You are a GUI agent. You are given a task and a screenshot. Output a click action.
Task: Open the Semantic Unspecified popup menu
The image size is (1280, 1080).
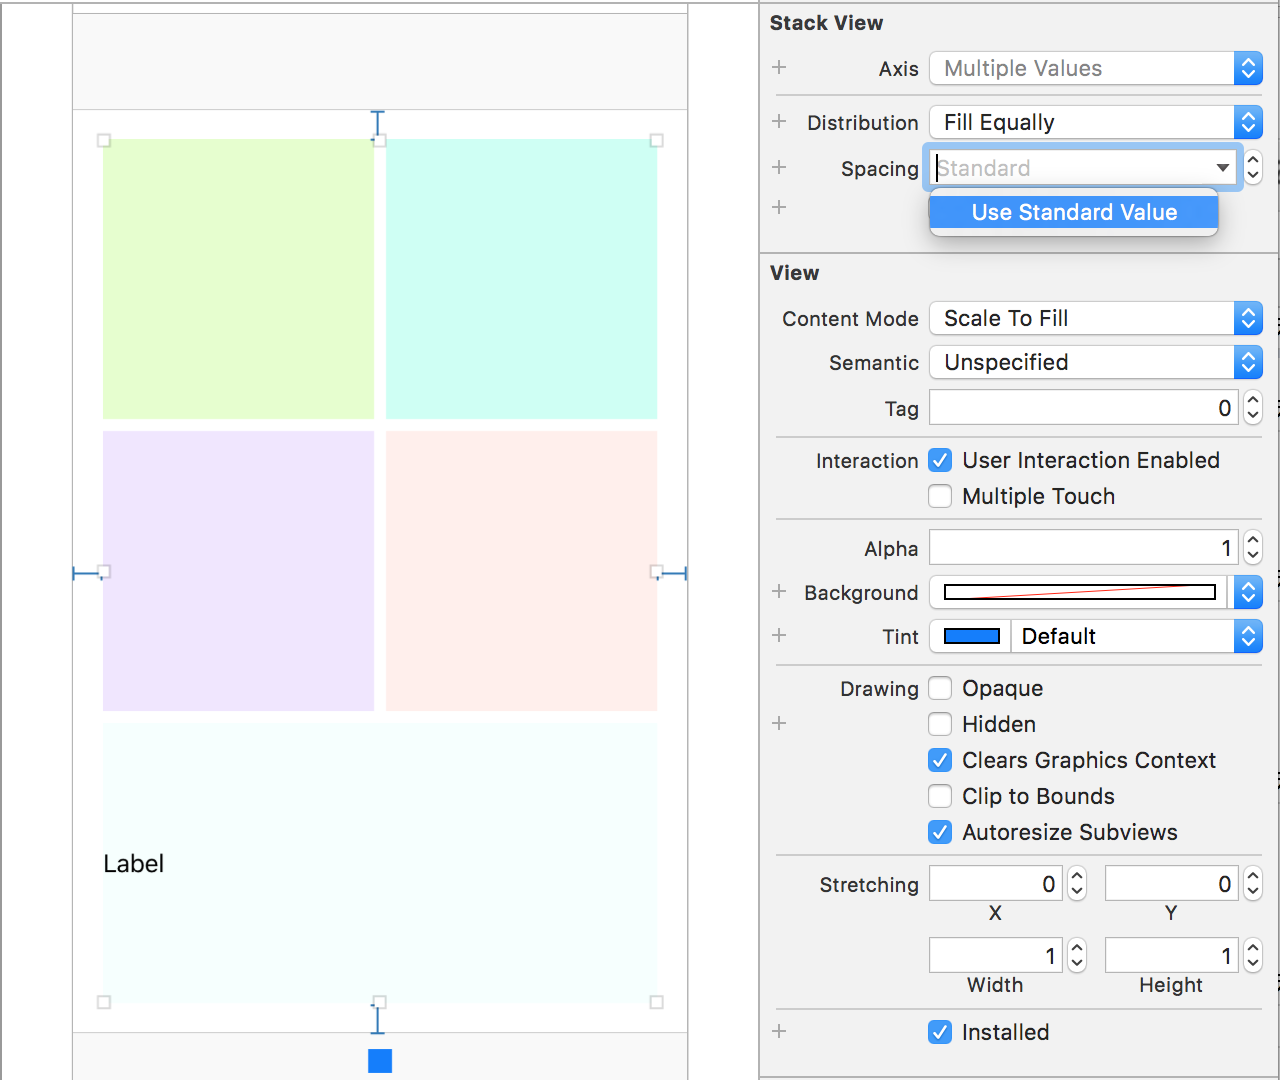(1095, 362)
